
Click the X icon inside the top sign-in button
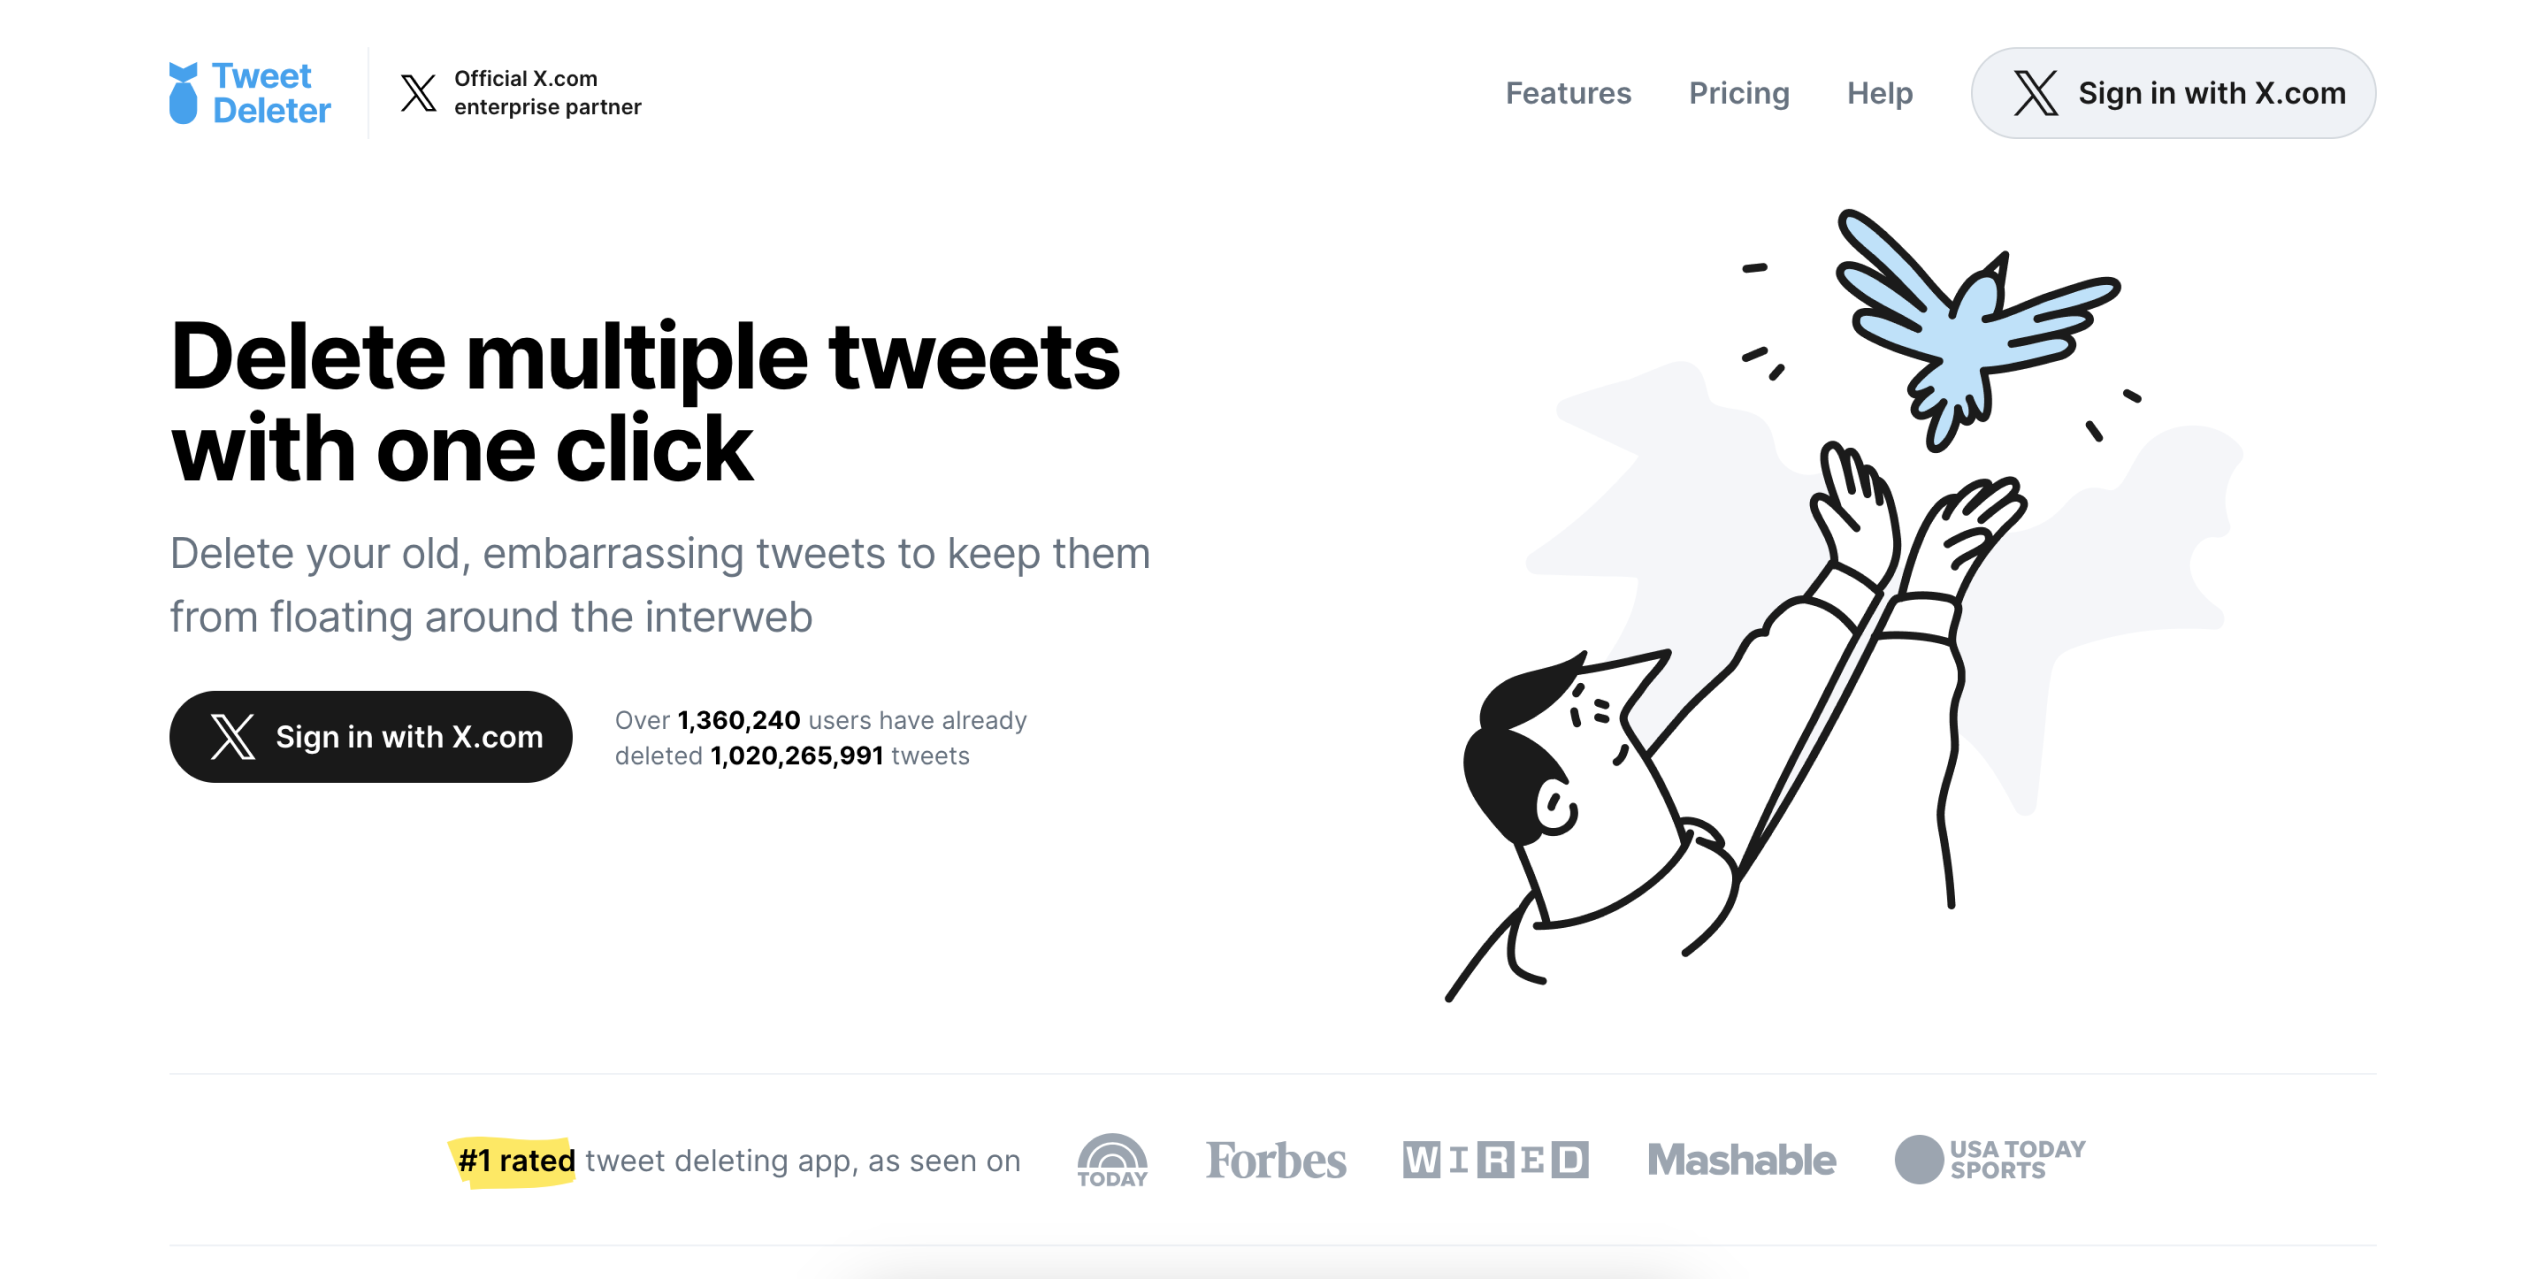2035,93
